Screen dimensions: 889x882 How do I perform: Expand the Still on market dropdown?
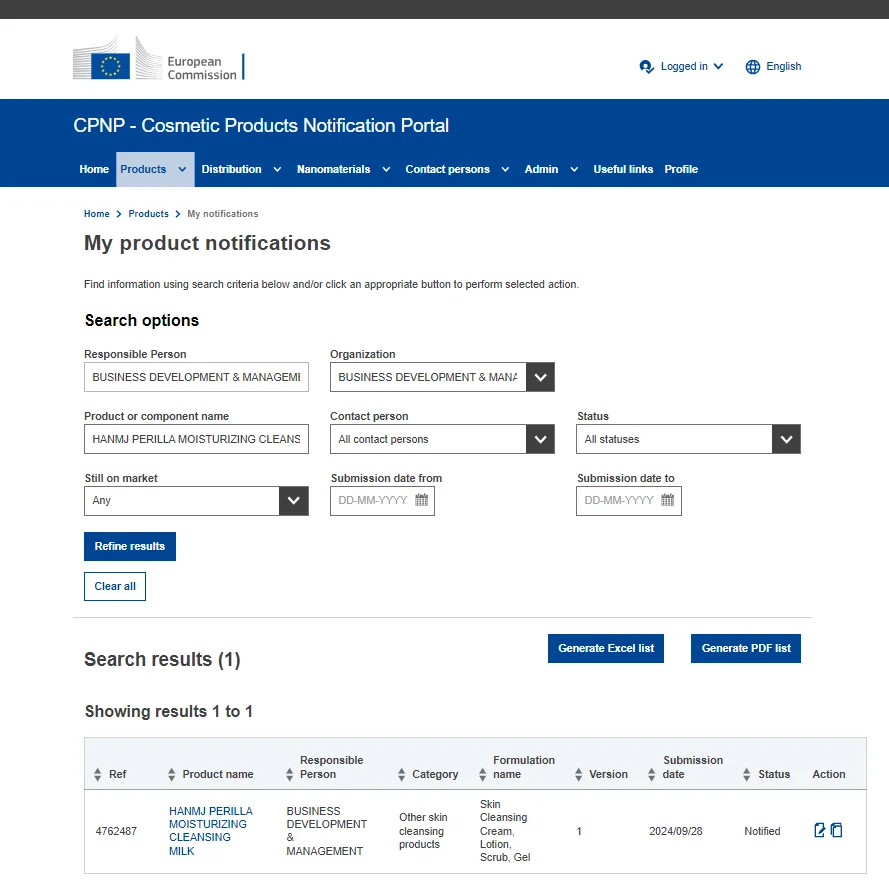[x=294, y=500]
